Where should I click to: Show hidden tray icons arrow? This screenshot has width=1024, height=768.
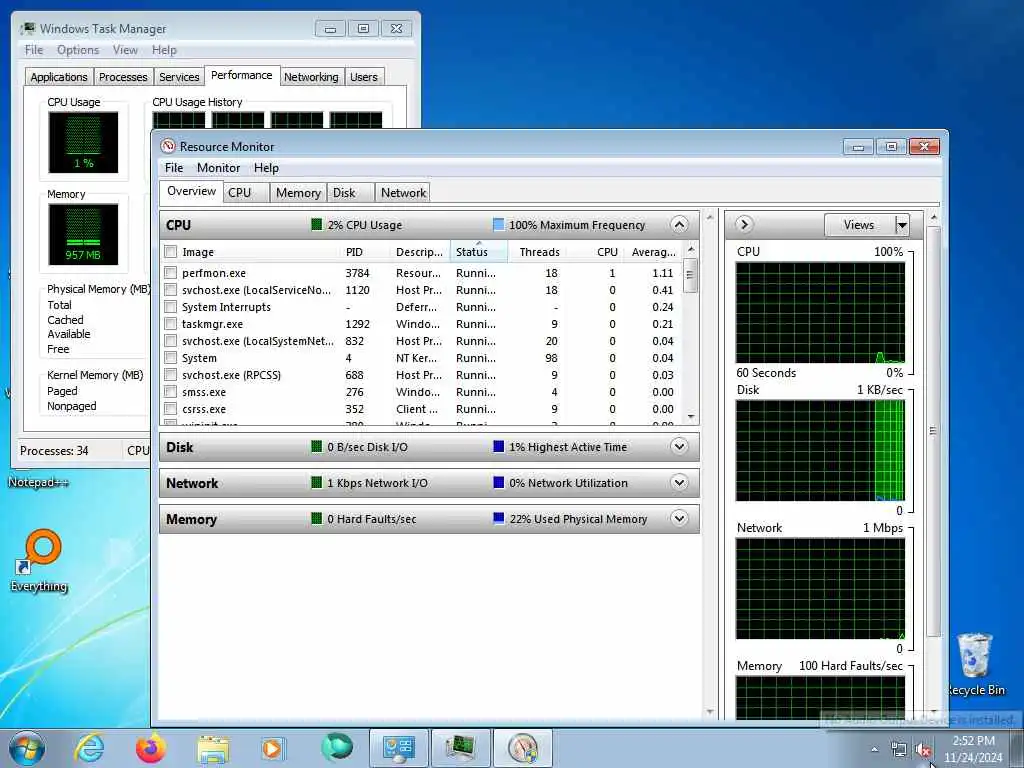[874, 750]
